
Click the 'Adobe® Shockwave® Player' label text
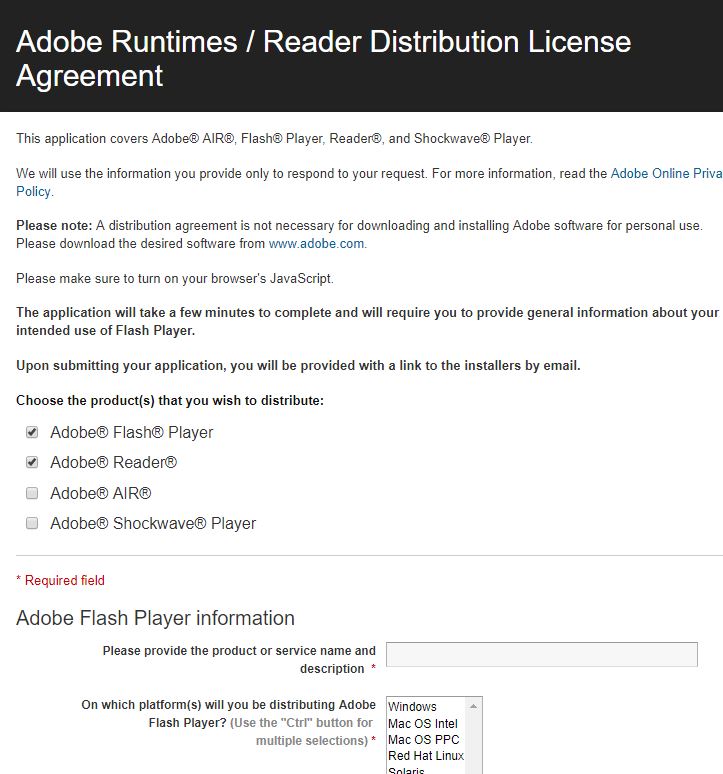pos(153,524)
